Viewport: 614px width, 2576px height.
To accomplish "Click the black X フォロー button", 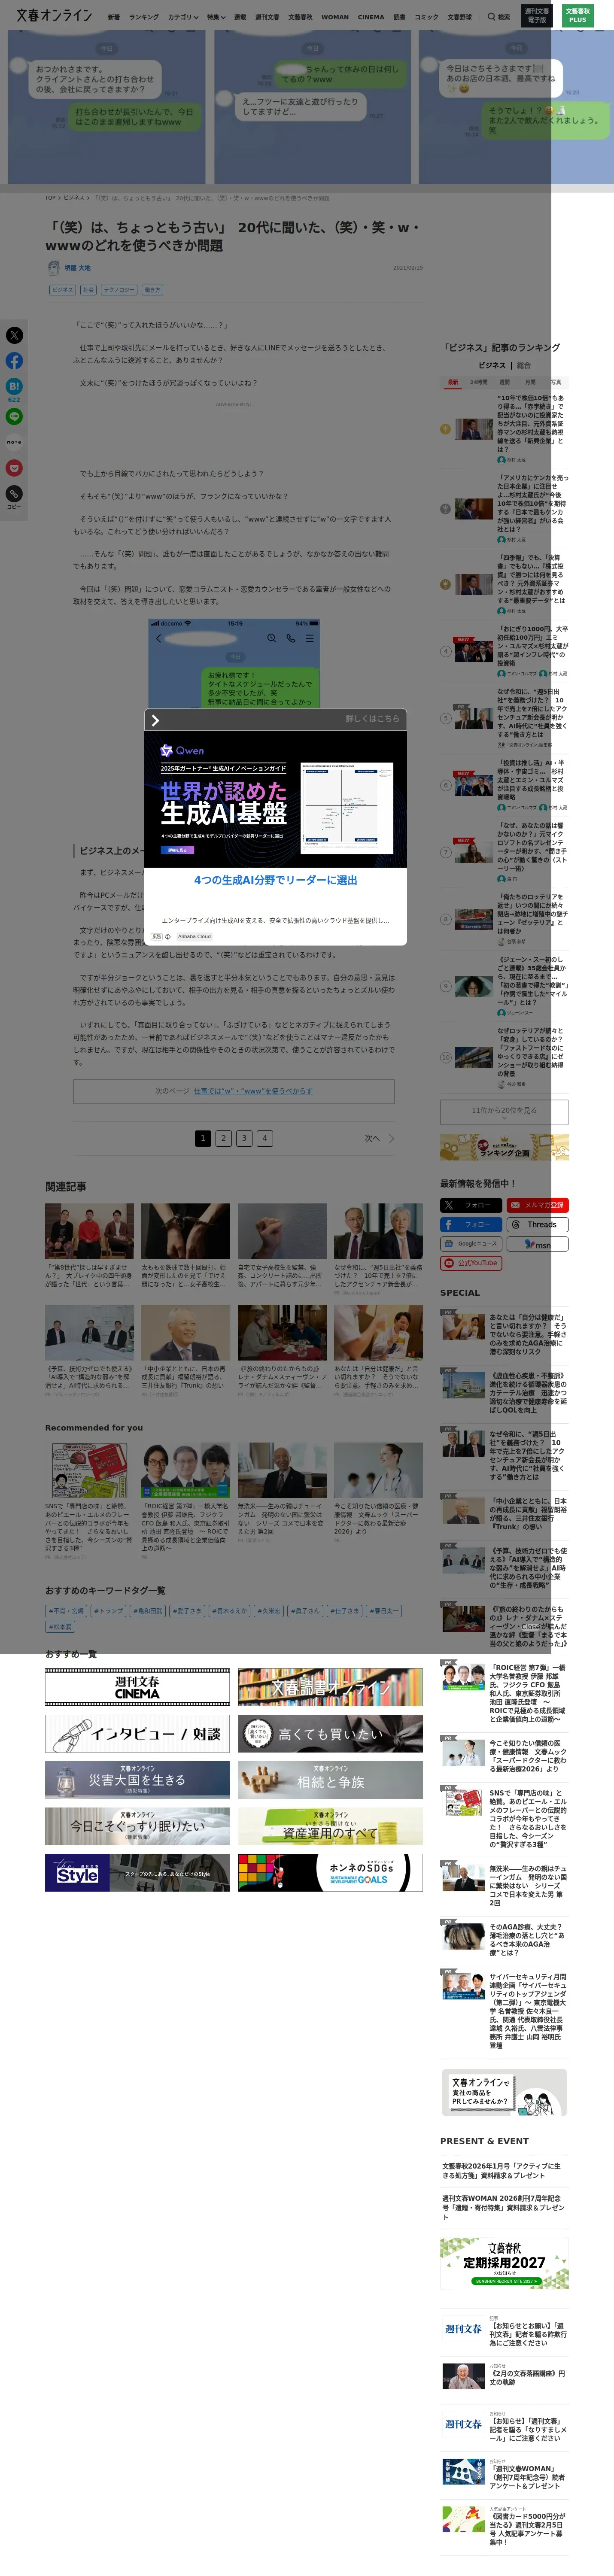I will coord(471,1205).
